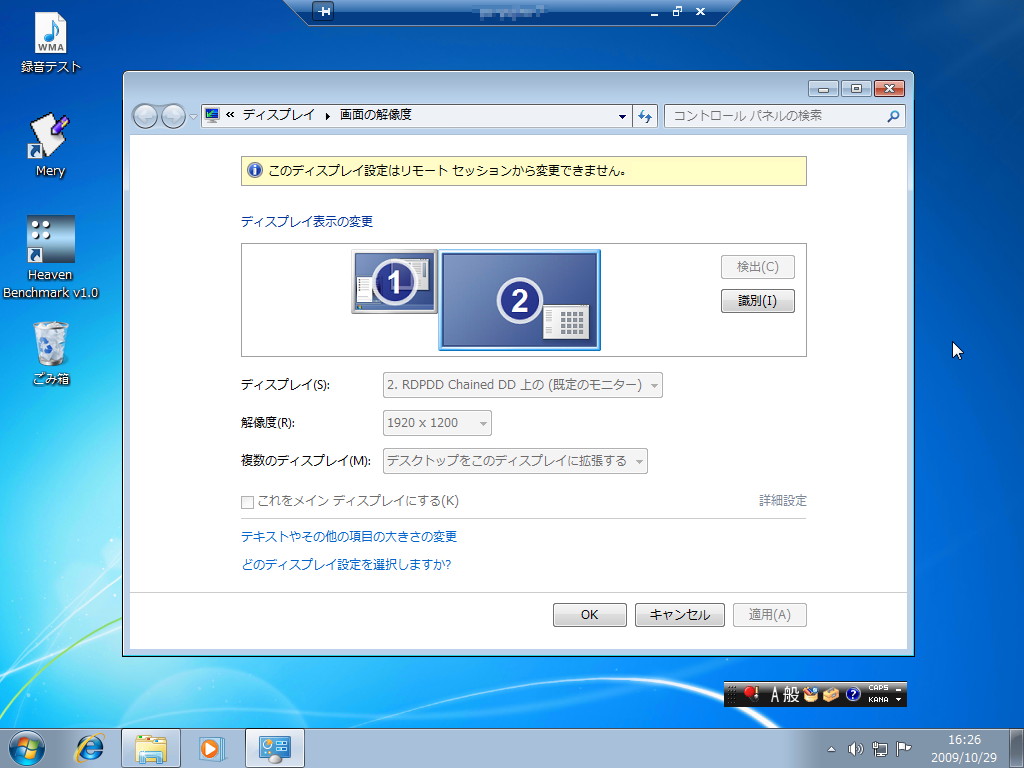
Task: Open the Windows Start button
Action: [x=27, y=748]
